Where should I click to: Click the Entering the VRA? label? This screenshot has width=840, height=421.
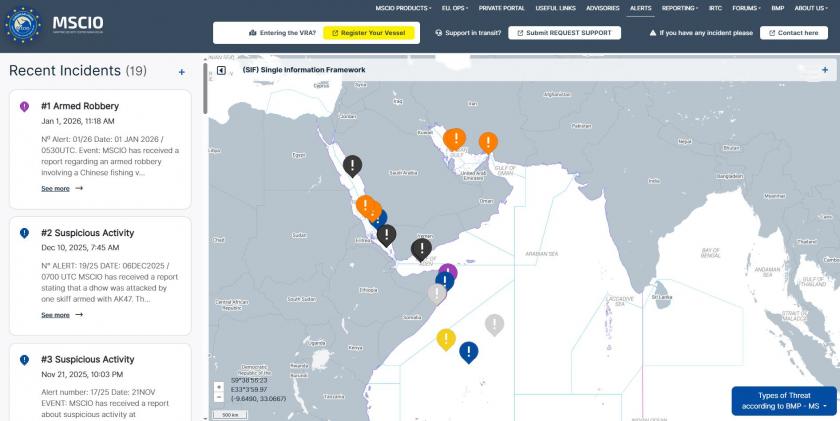click(288, 33)
